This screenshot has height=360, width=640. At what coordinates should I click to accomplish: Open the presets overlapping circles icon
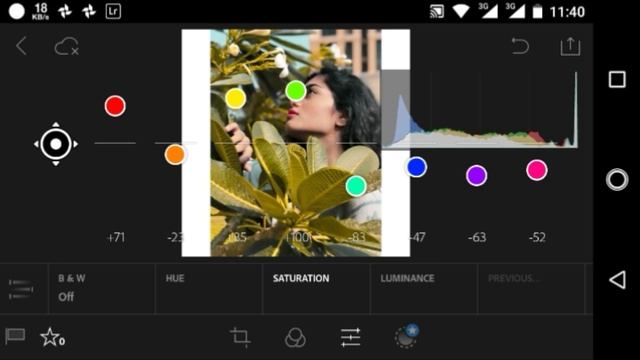pos(295,338)
